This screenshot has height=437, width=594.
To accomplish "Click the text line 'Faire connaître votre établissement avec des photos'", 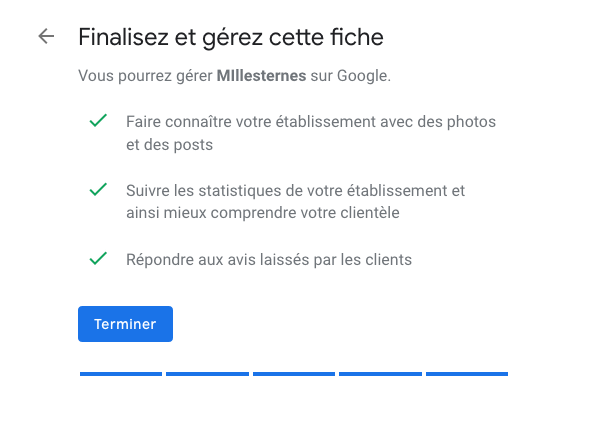I will pyautogui.click(x=311, y=122).
